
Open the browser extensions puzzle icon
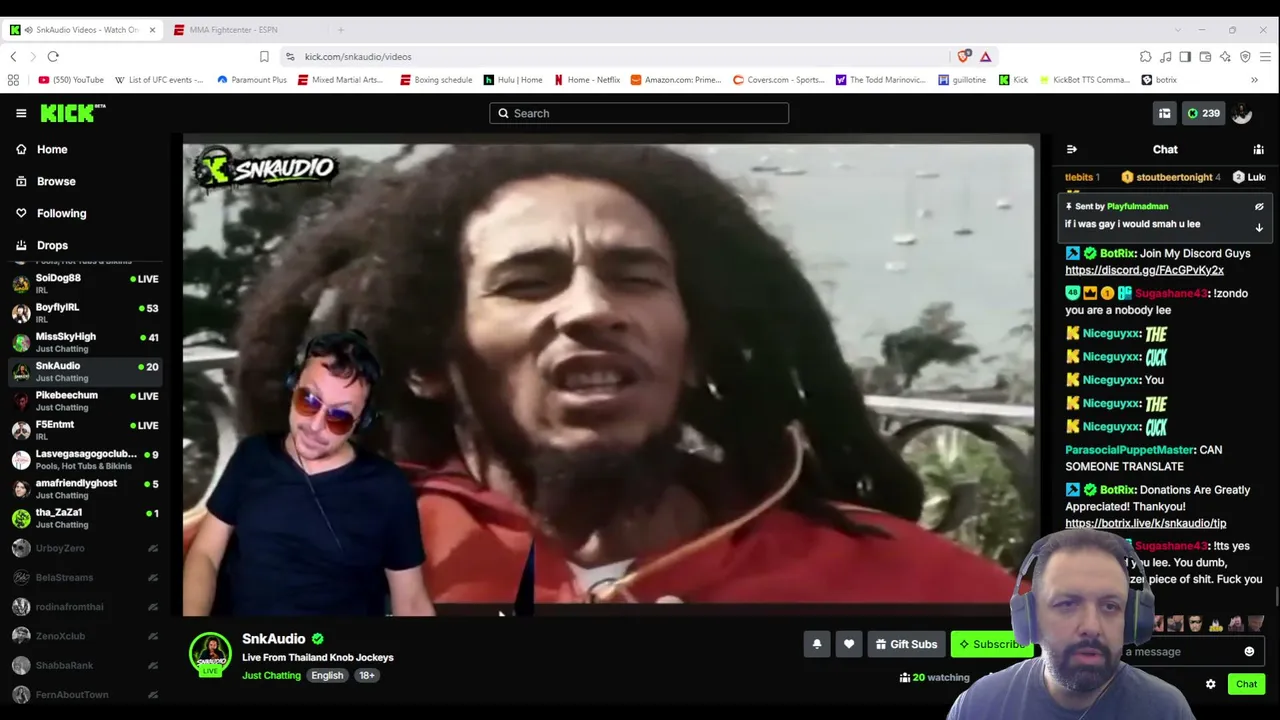[x=1145, y=56]
